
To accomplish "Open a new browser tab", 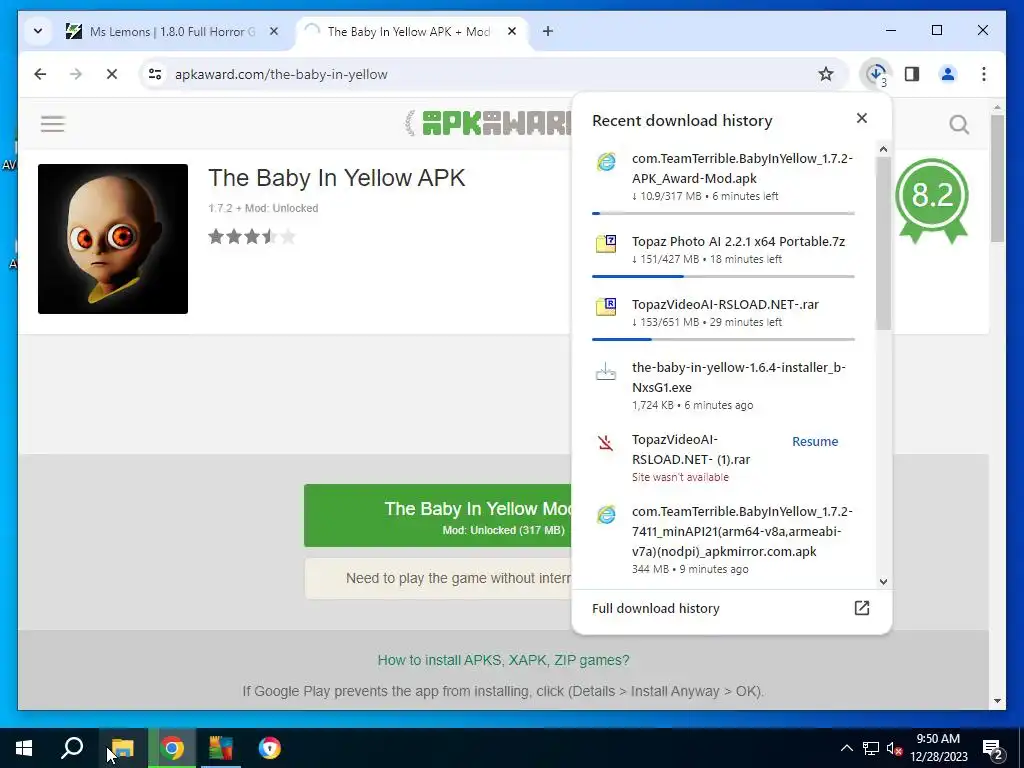I will click(x=548, y=31).
